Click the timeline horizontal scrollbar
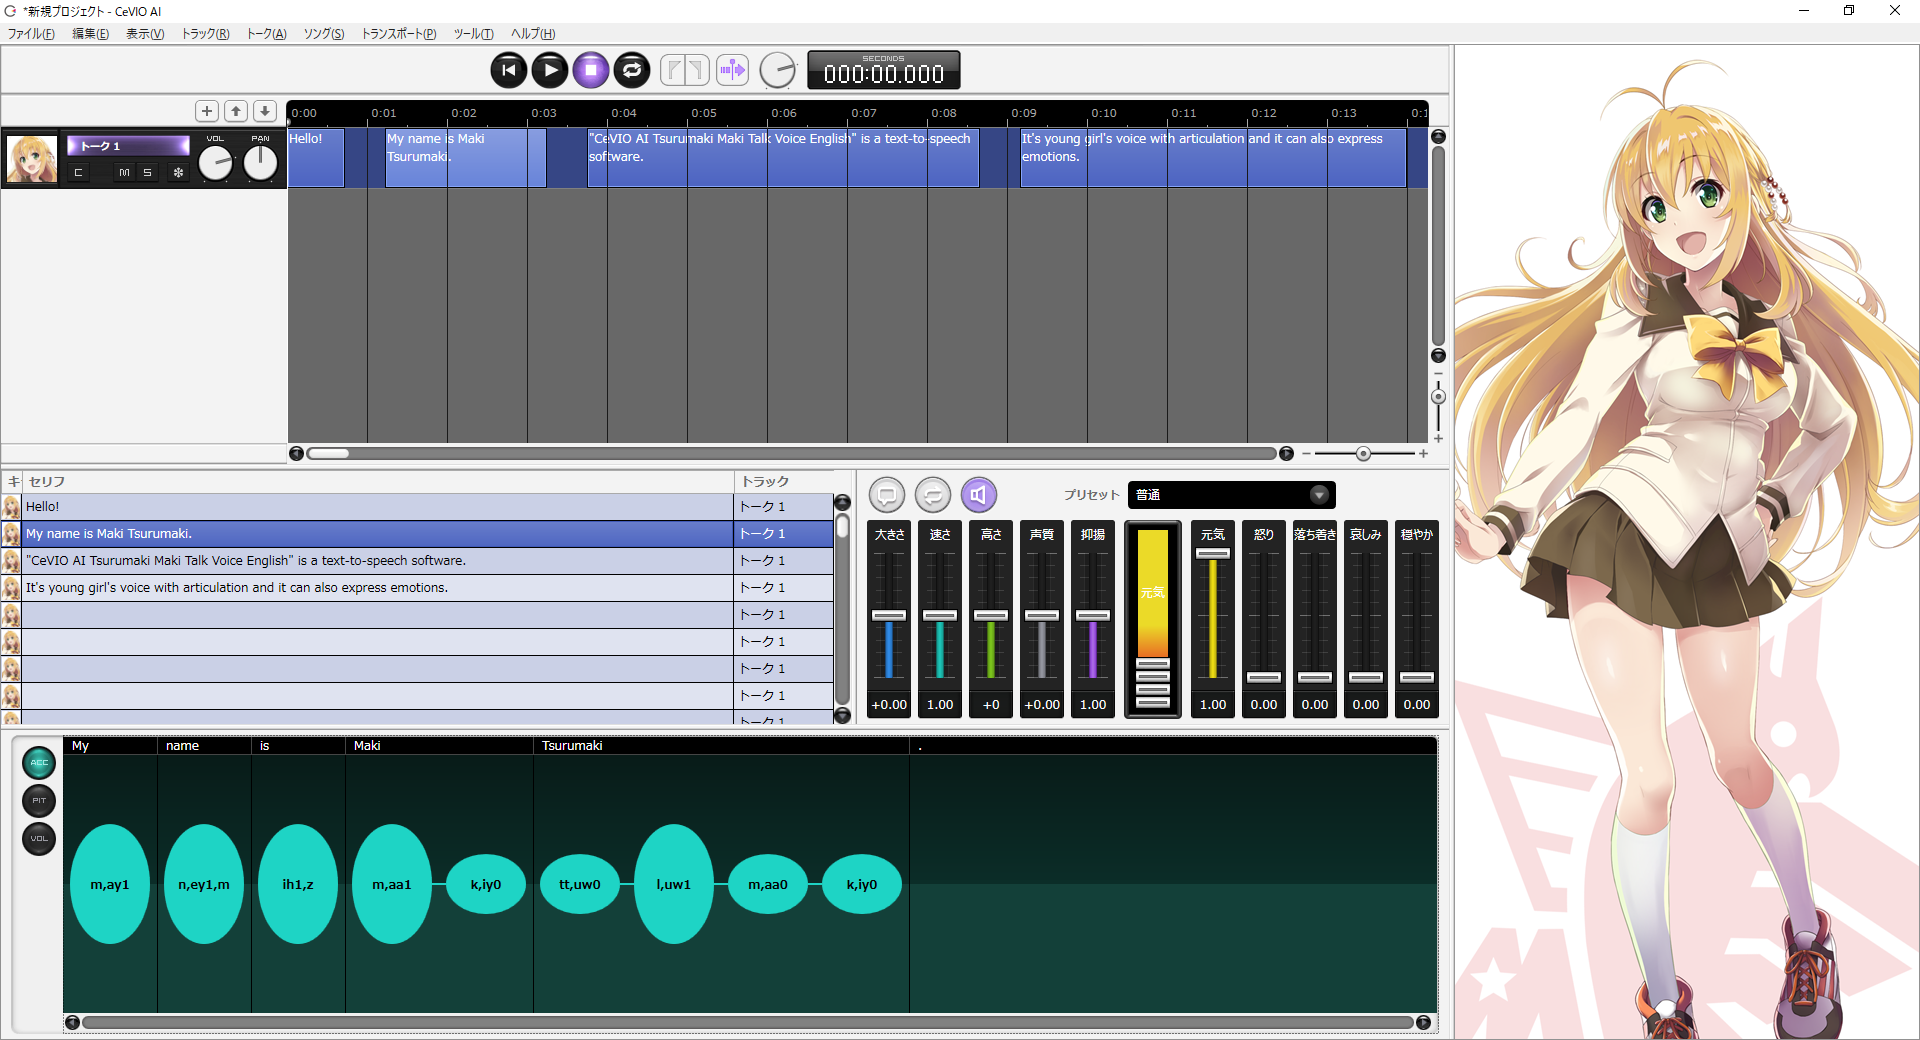Screen dimensions: 1920x1040 pos(791,454)
